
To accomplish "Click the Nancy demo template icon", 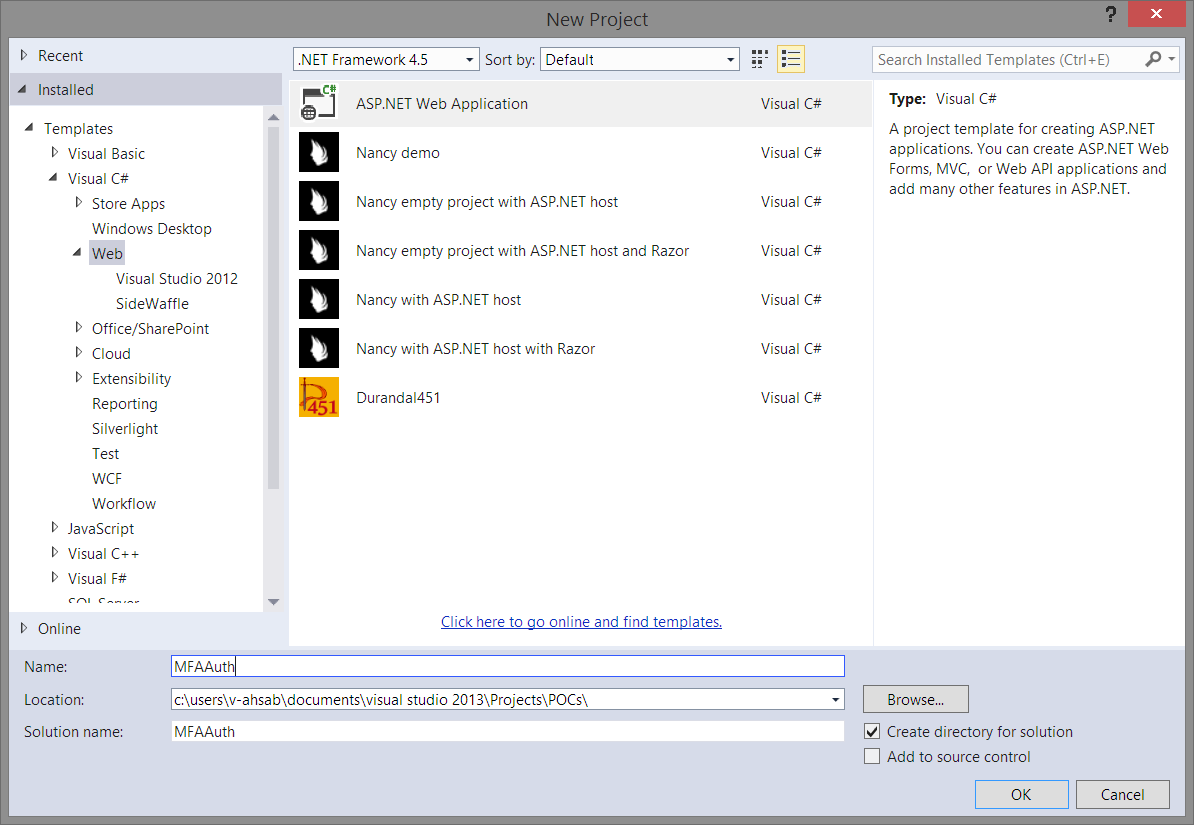I will (318, 152).
